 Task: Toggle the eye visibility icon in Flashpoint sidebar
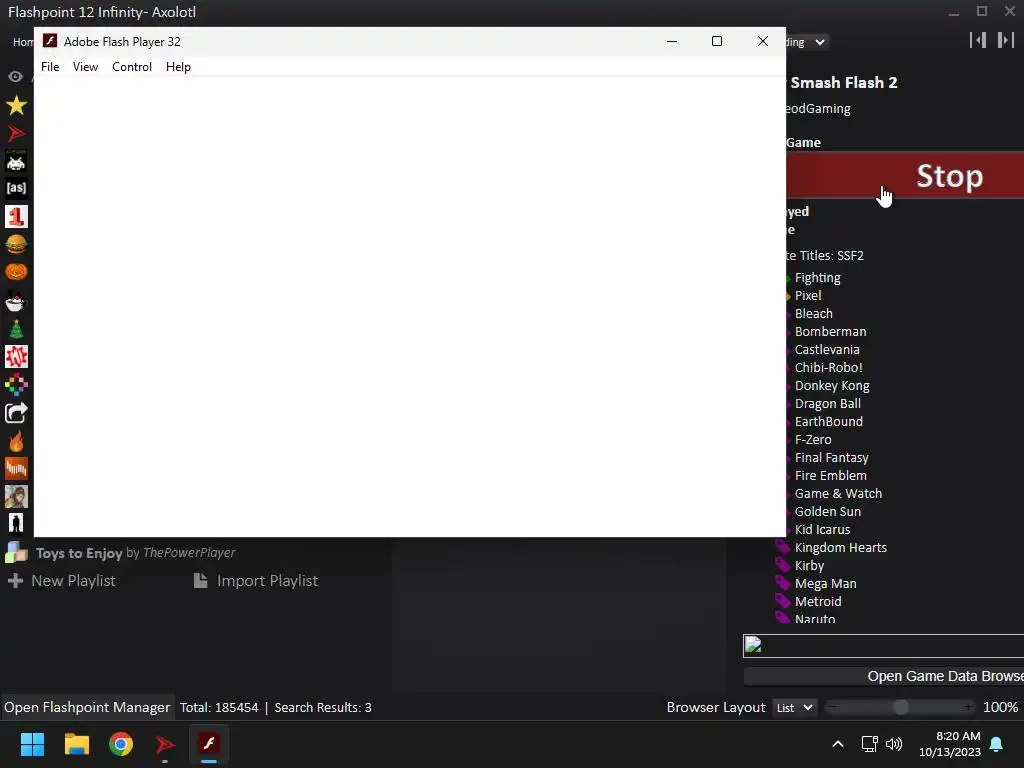click(x=16, y=76)
